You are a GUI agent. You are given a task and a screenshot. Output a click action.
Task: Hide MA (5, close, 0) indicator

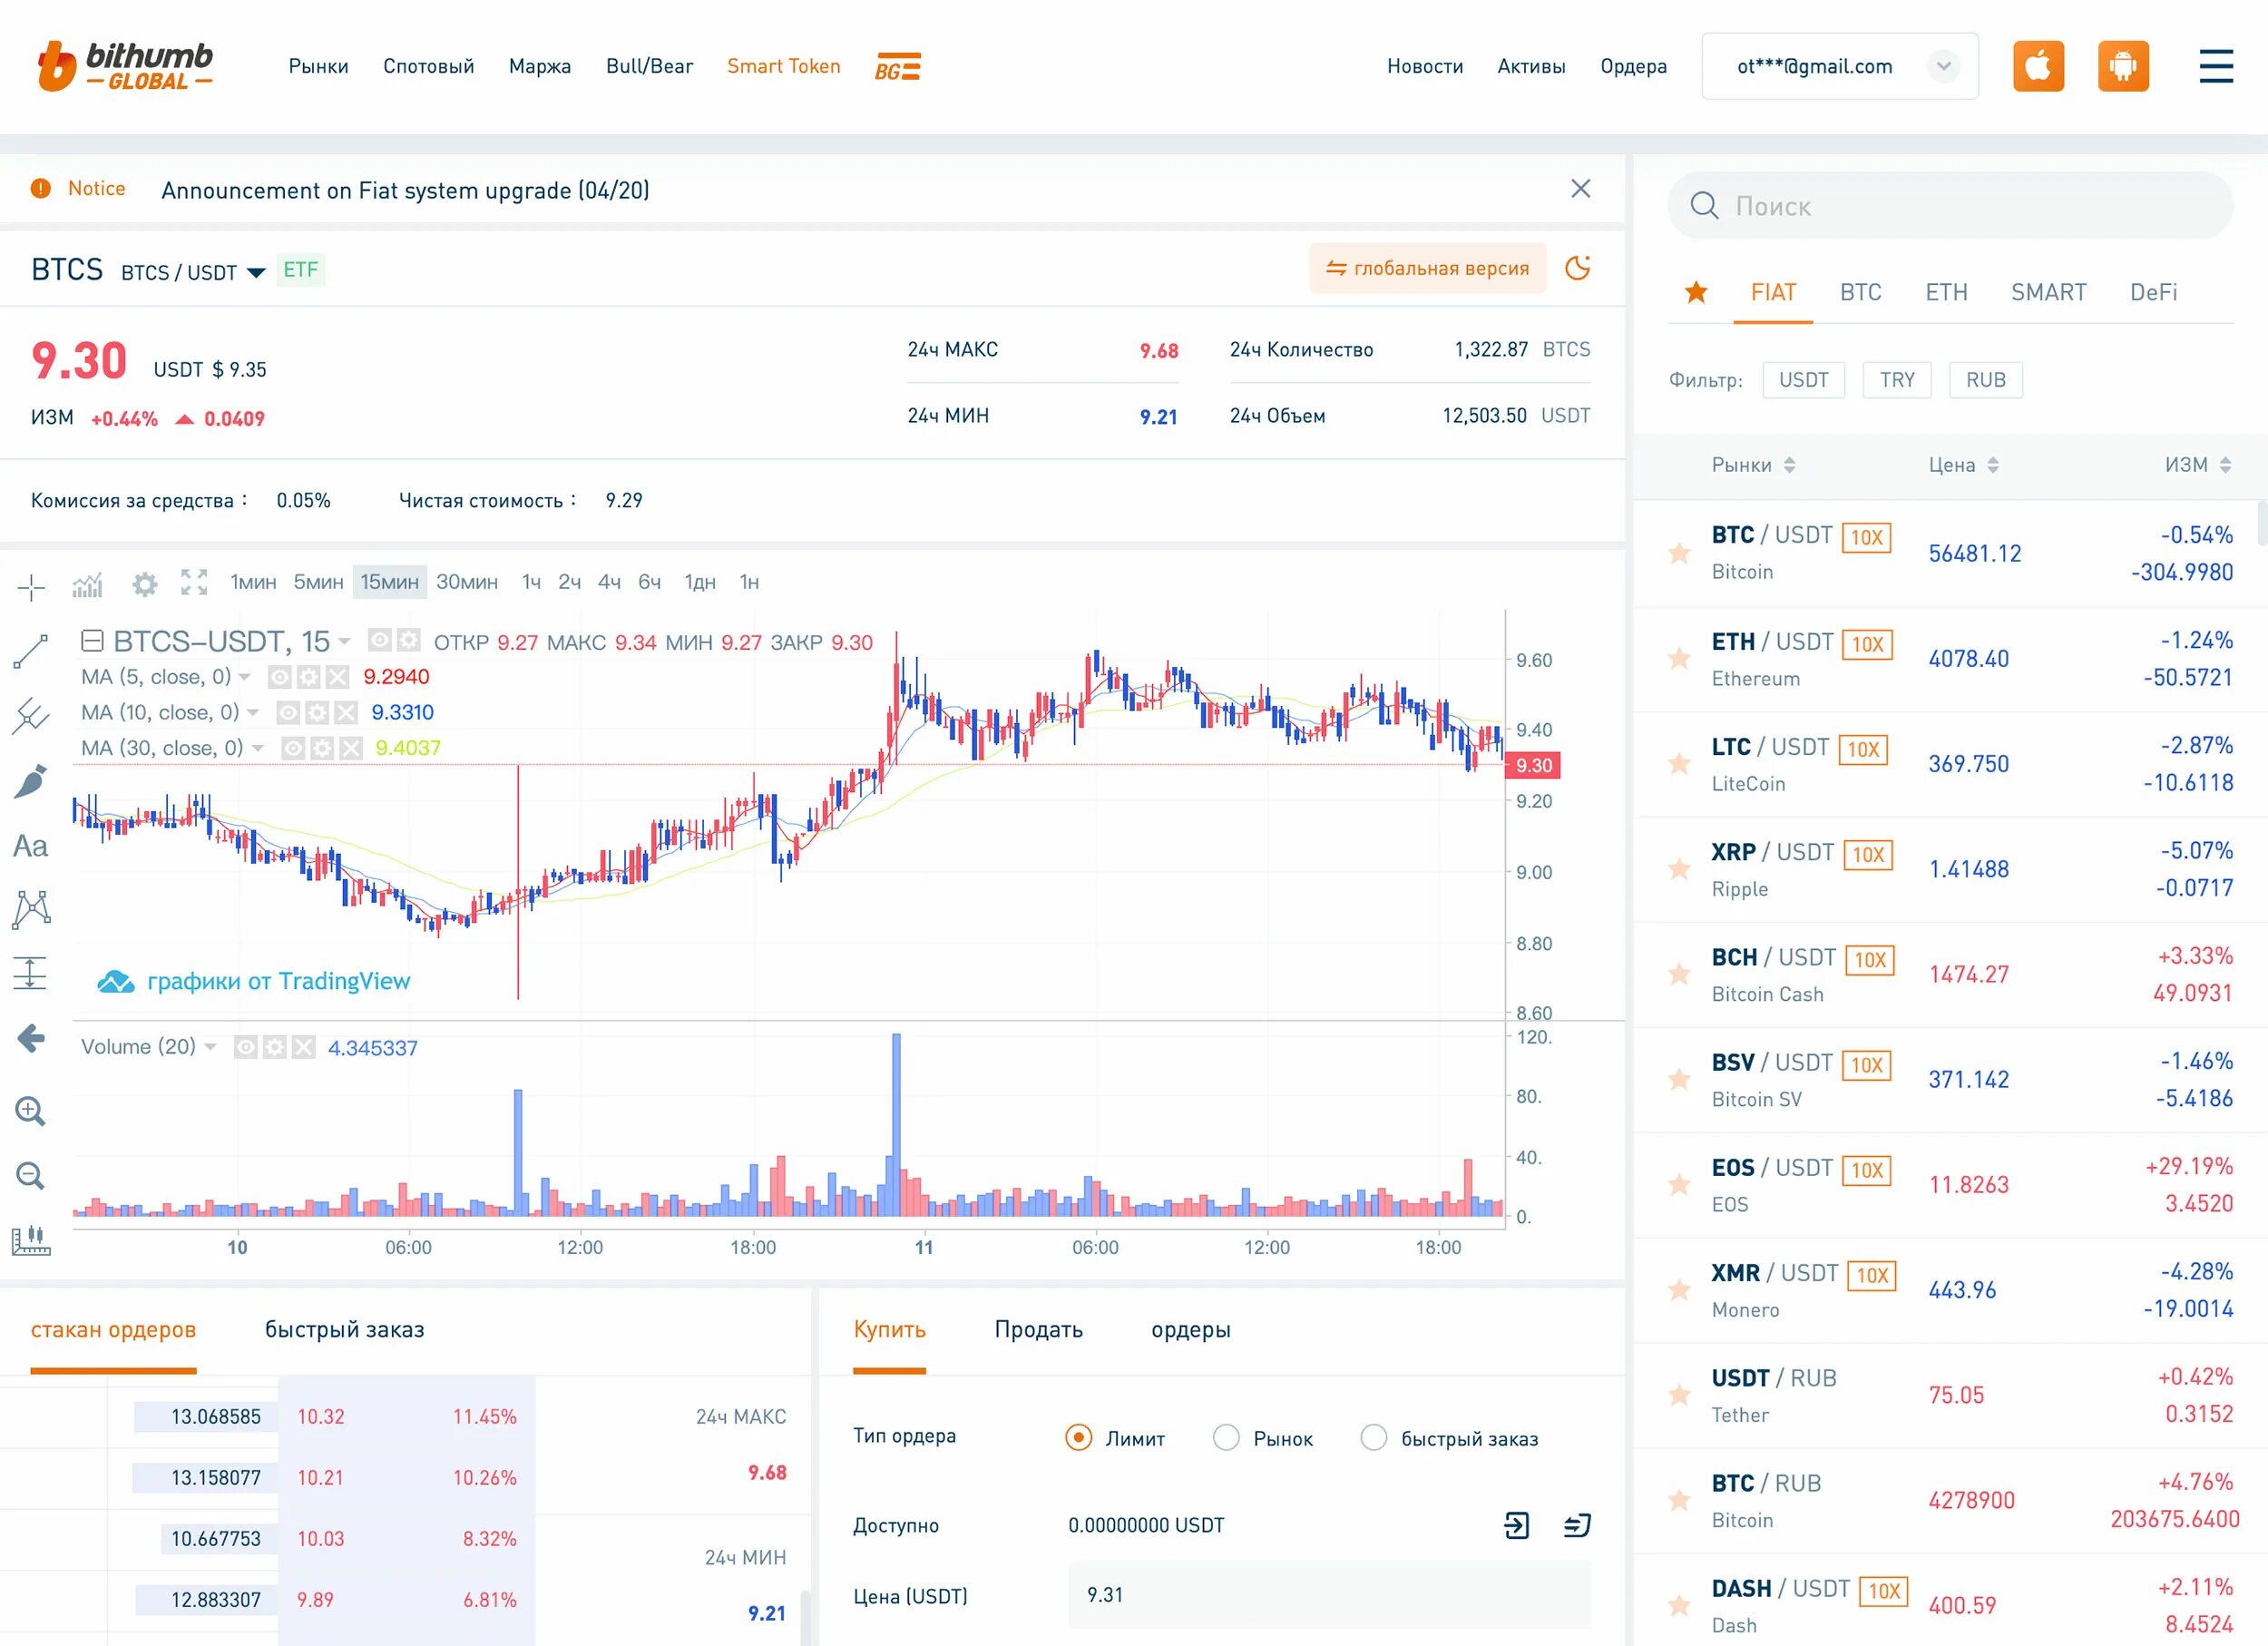tap(280, 678)
